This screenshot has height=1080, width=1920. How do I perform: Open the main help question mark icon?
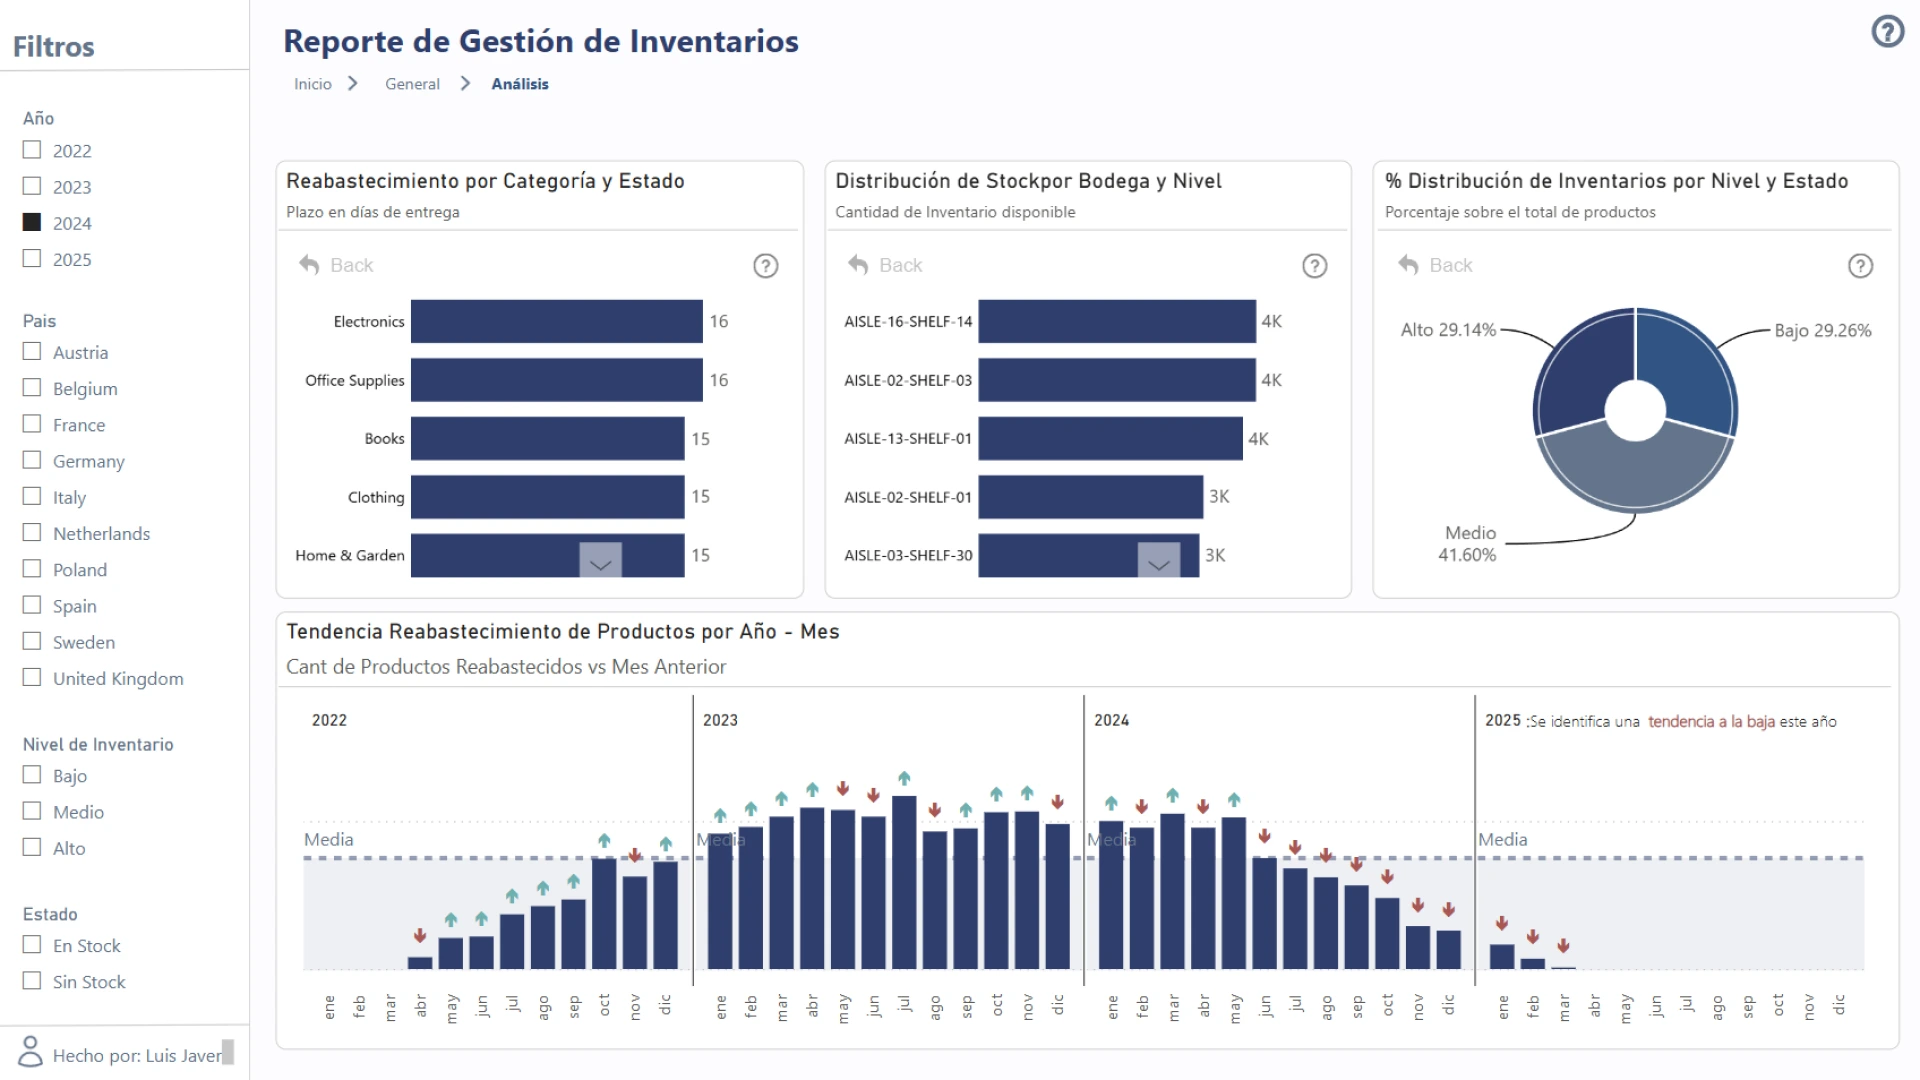[x=1887, y=32]
